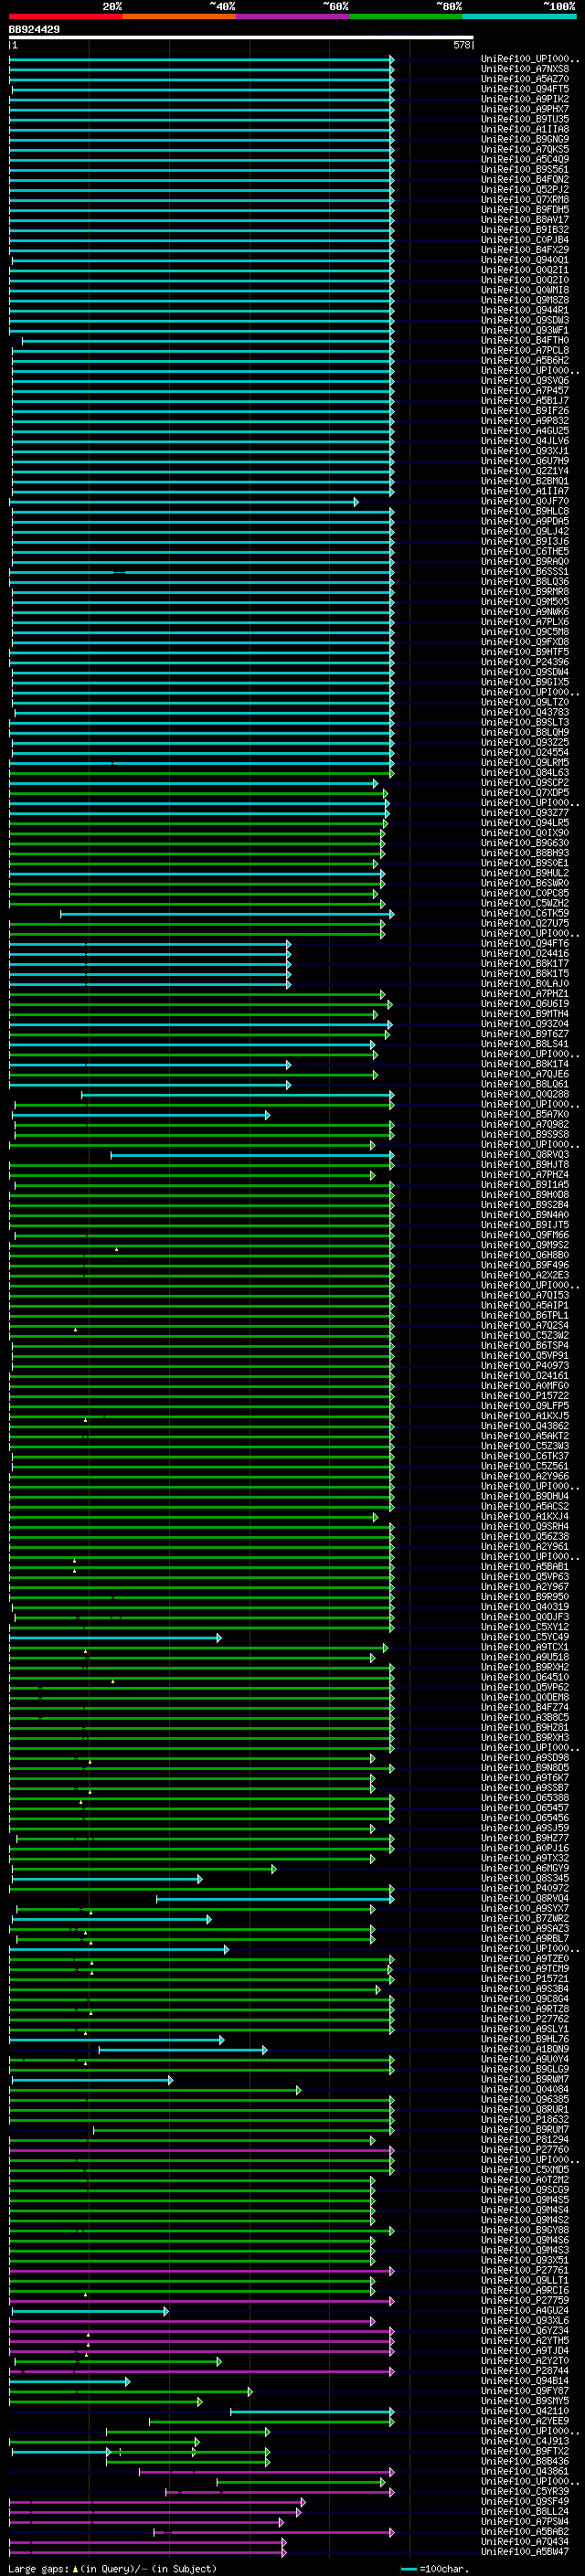Select label UniRef100_B4FTH0
The image size is (585, 2576).
525,340
